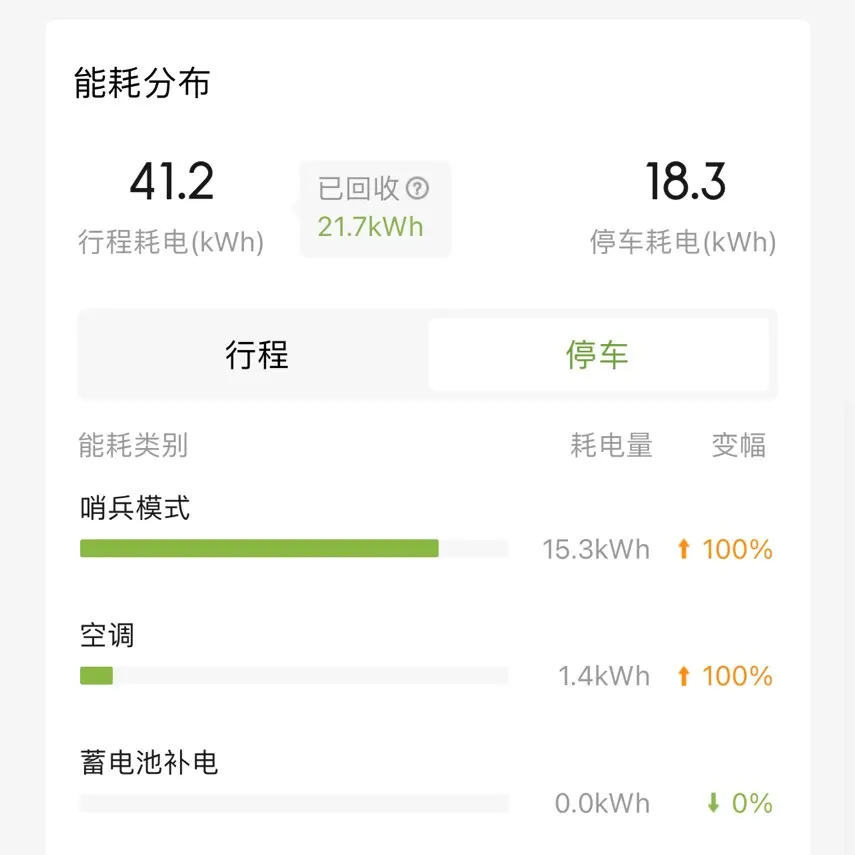
Task: Select the orange up arrow beside 空调 100%
Action: pos(683,676)
